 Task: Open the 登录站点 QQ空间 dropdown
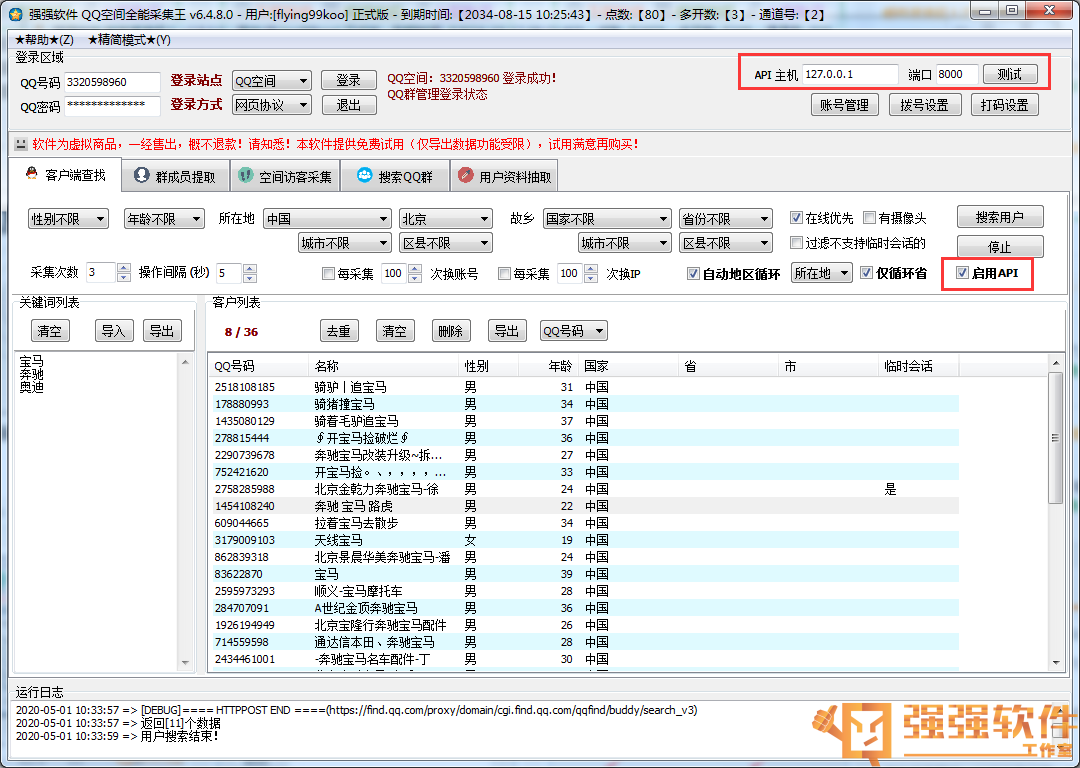click(271, 81)
